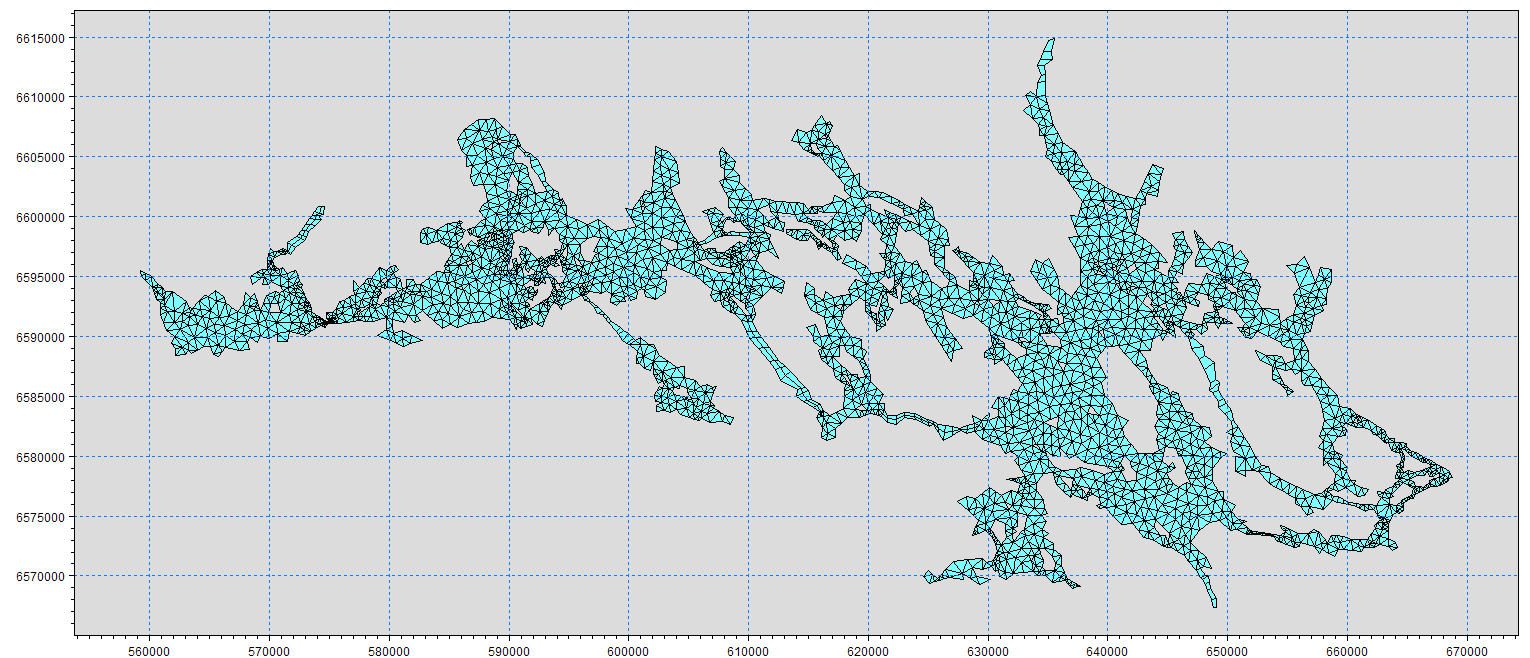
Task: Select the 6575000 y-axis label
Action: (x=39, y=517)
